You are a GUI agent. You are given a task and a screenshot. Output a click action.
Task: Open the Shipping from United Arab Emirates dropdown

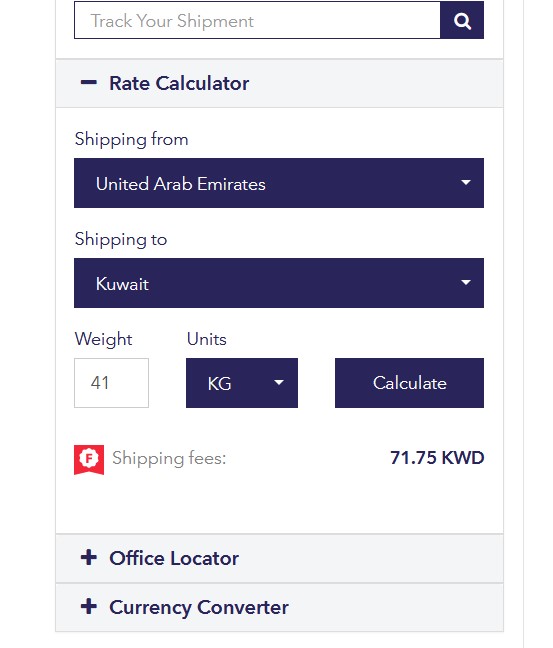point(279,183)
